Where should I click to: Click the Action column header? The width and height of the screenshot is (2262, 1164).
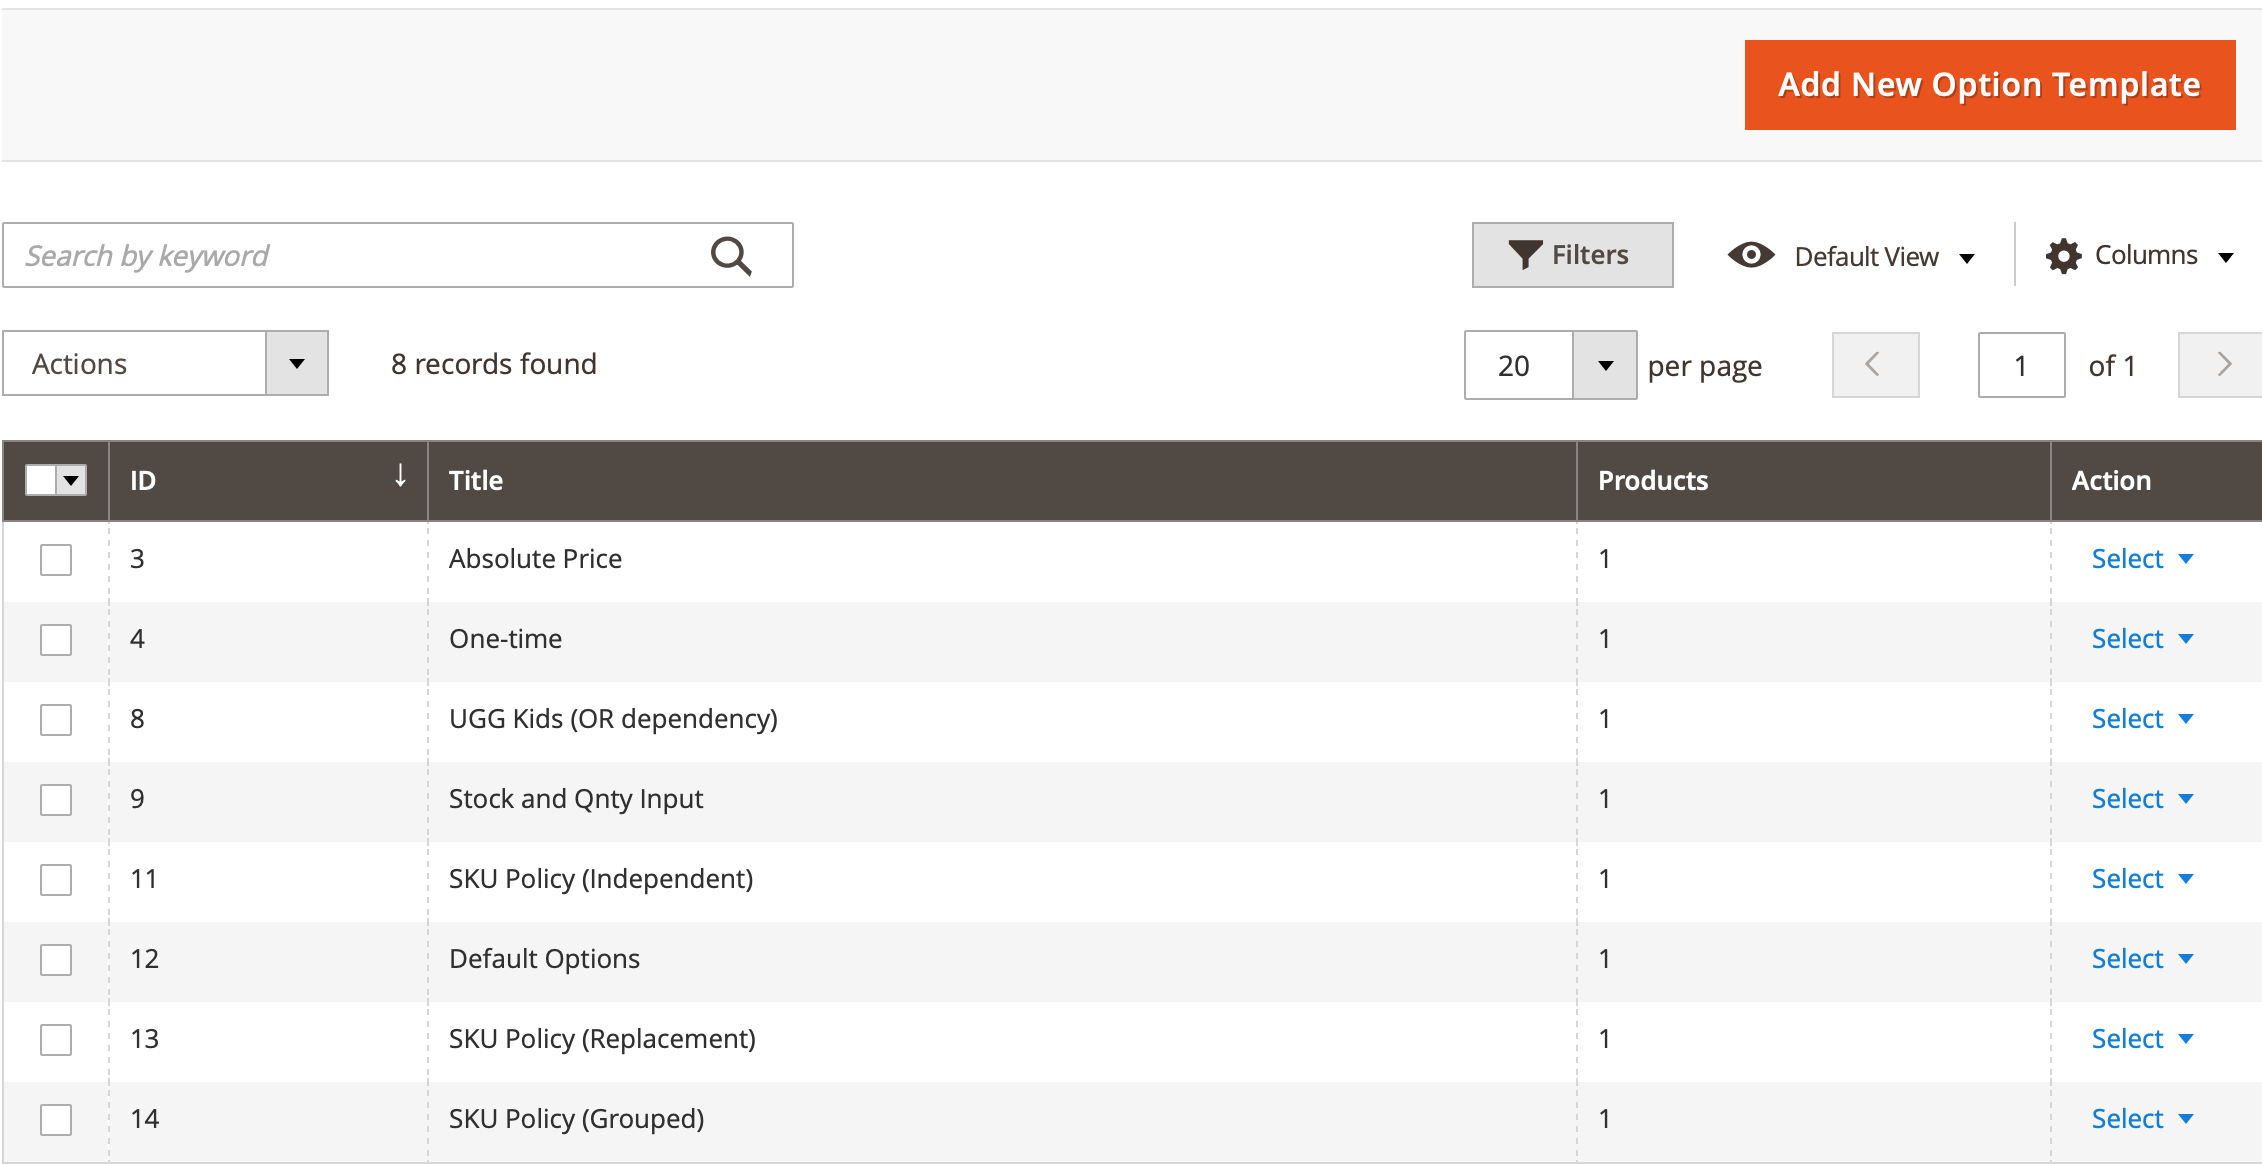[2156, 481]
